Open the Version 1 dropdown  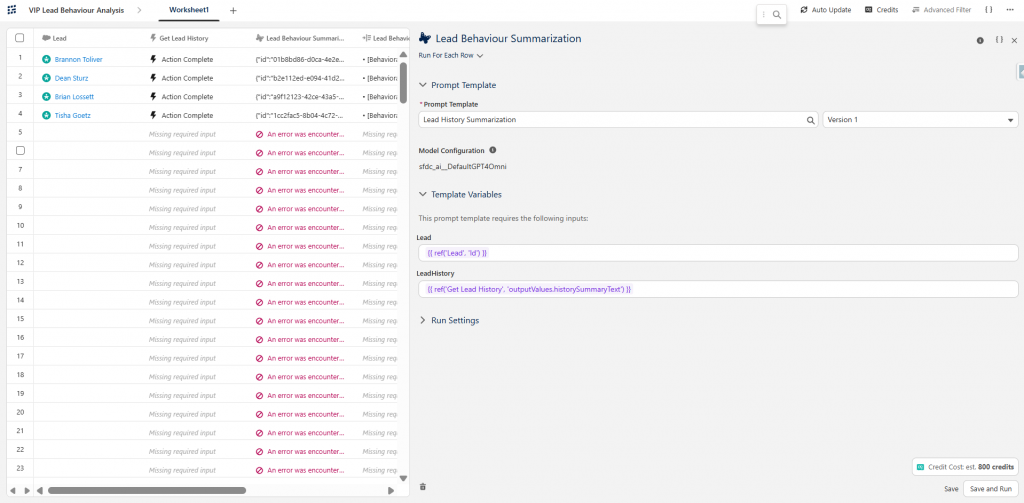920,120
